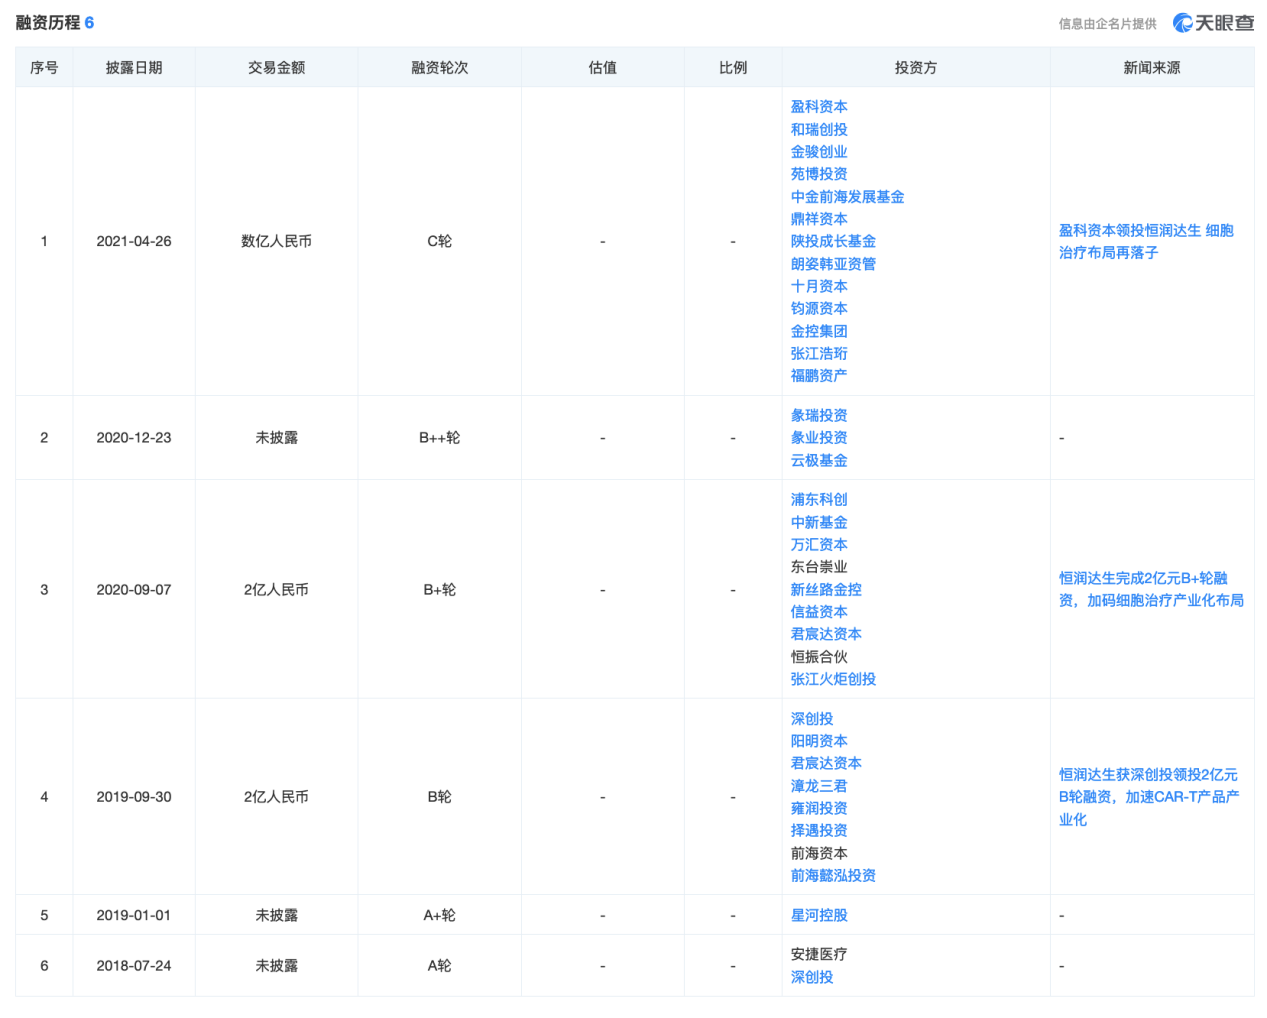Viewport: 1267px width, 1018px height.
Task: Open 朗姿韩亚资管 investor page
Action: 833,264
